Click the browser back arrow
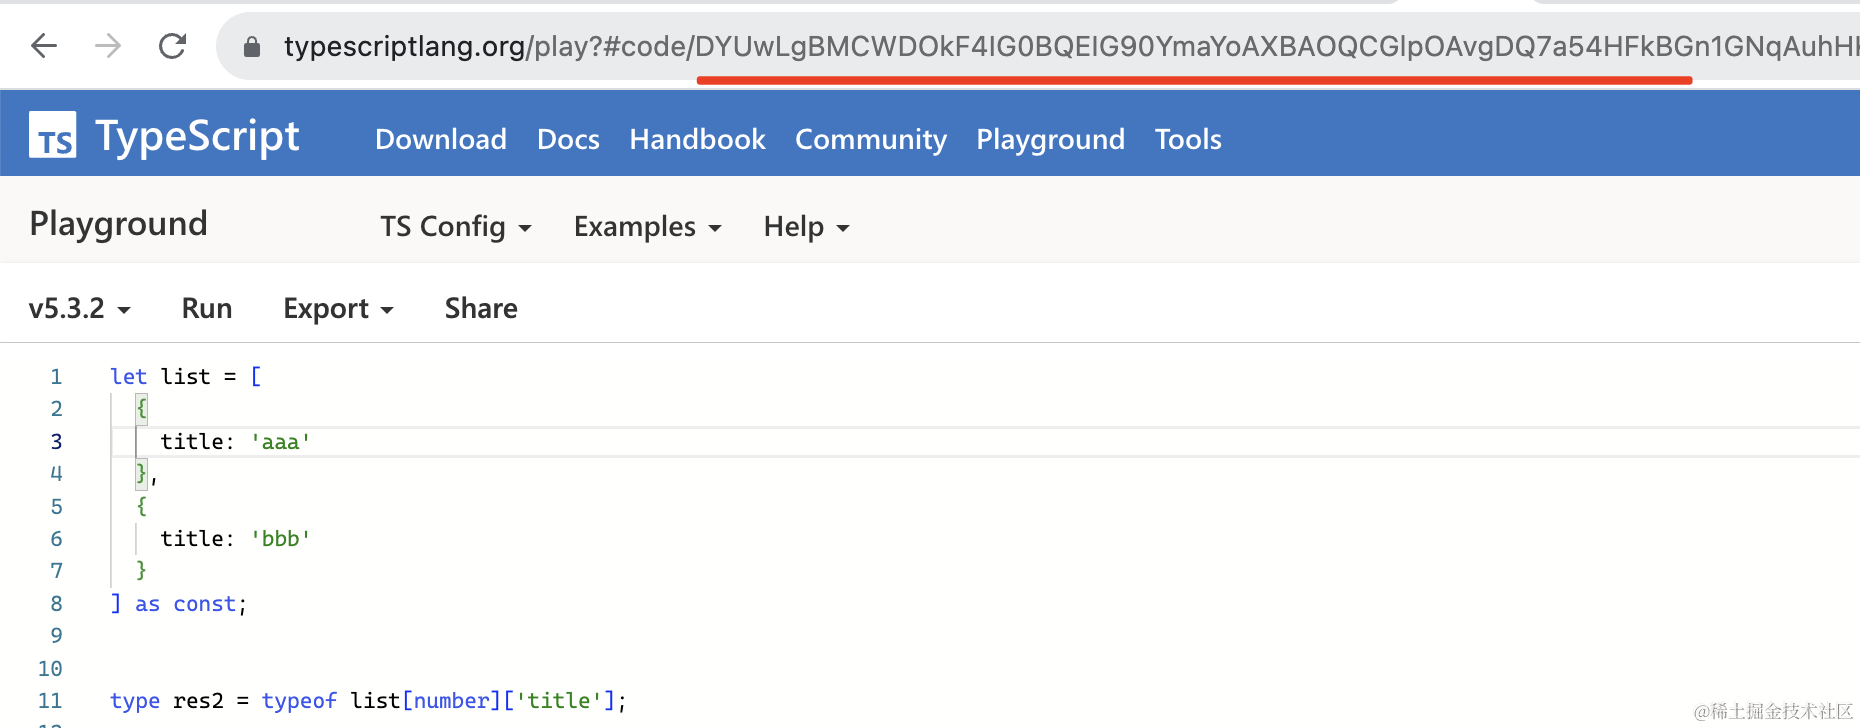1860x728 pixels. [x=44, y=46]
